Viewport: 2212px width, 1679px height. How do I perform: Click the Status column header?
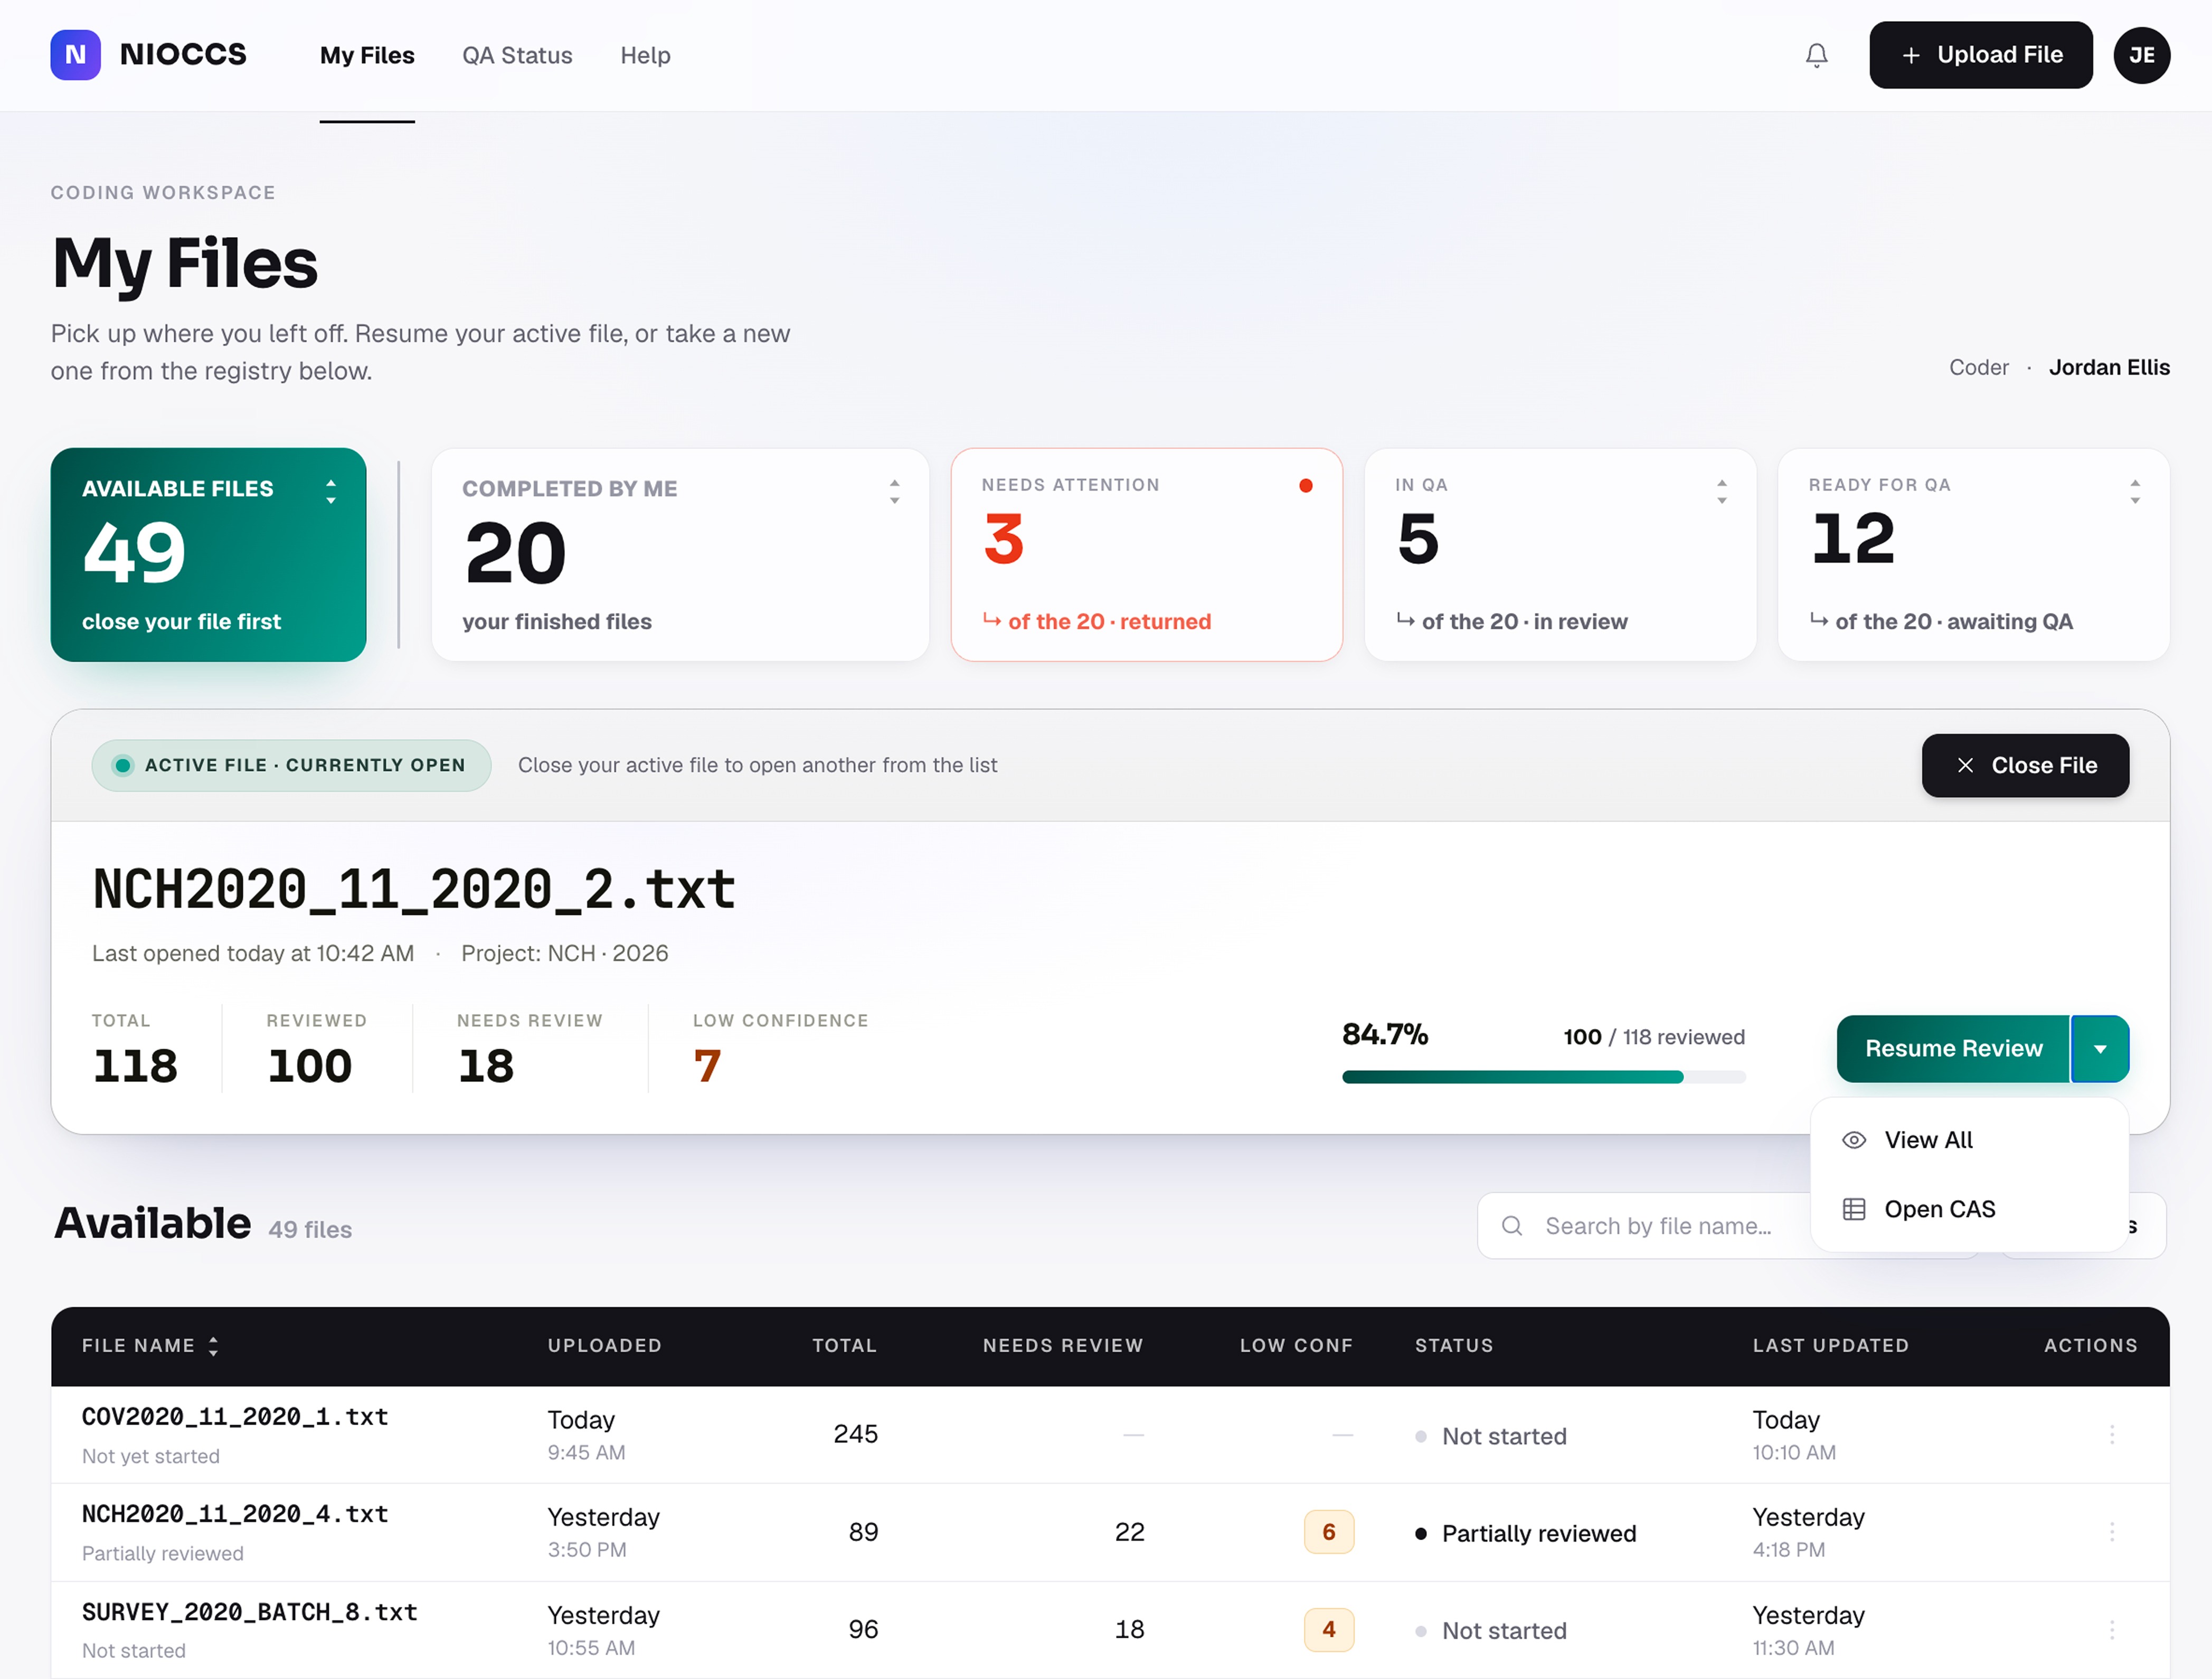point(1453,1346)
